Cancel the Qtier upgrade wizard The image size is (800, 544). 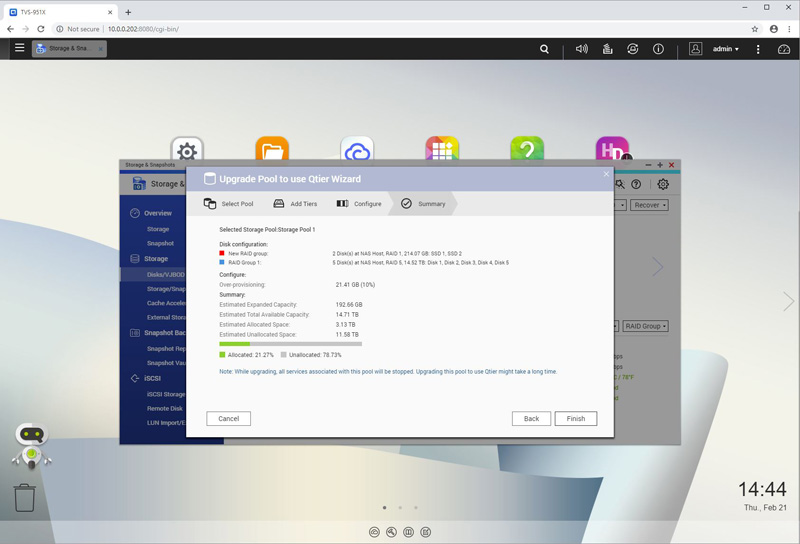(x=229, y=419)
